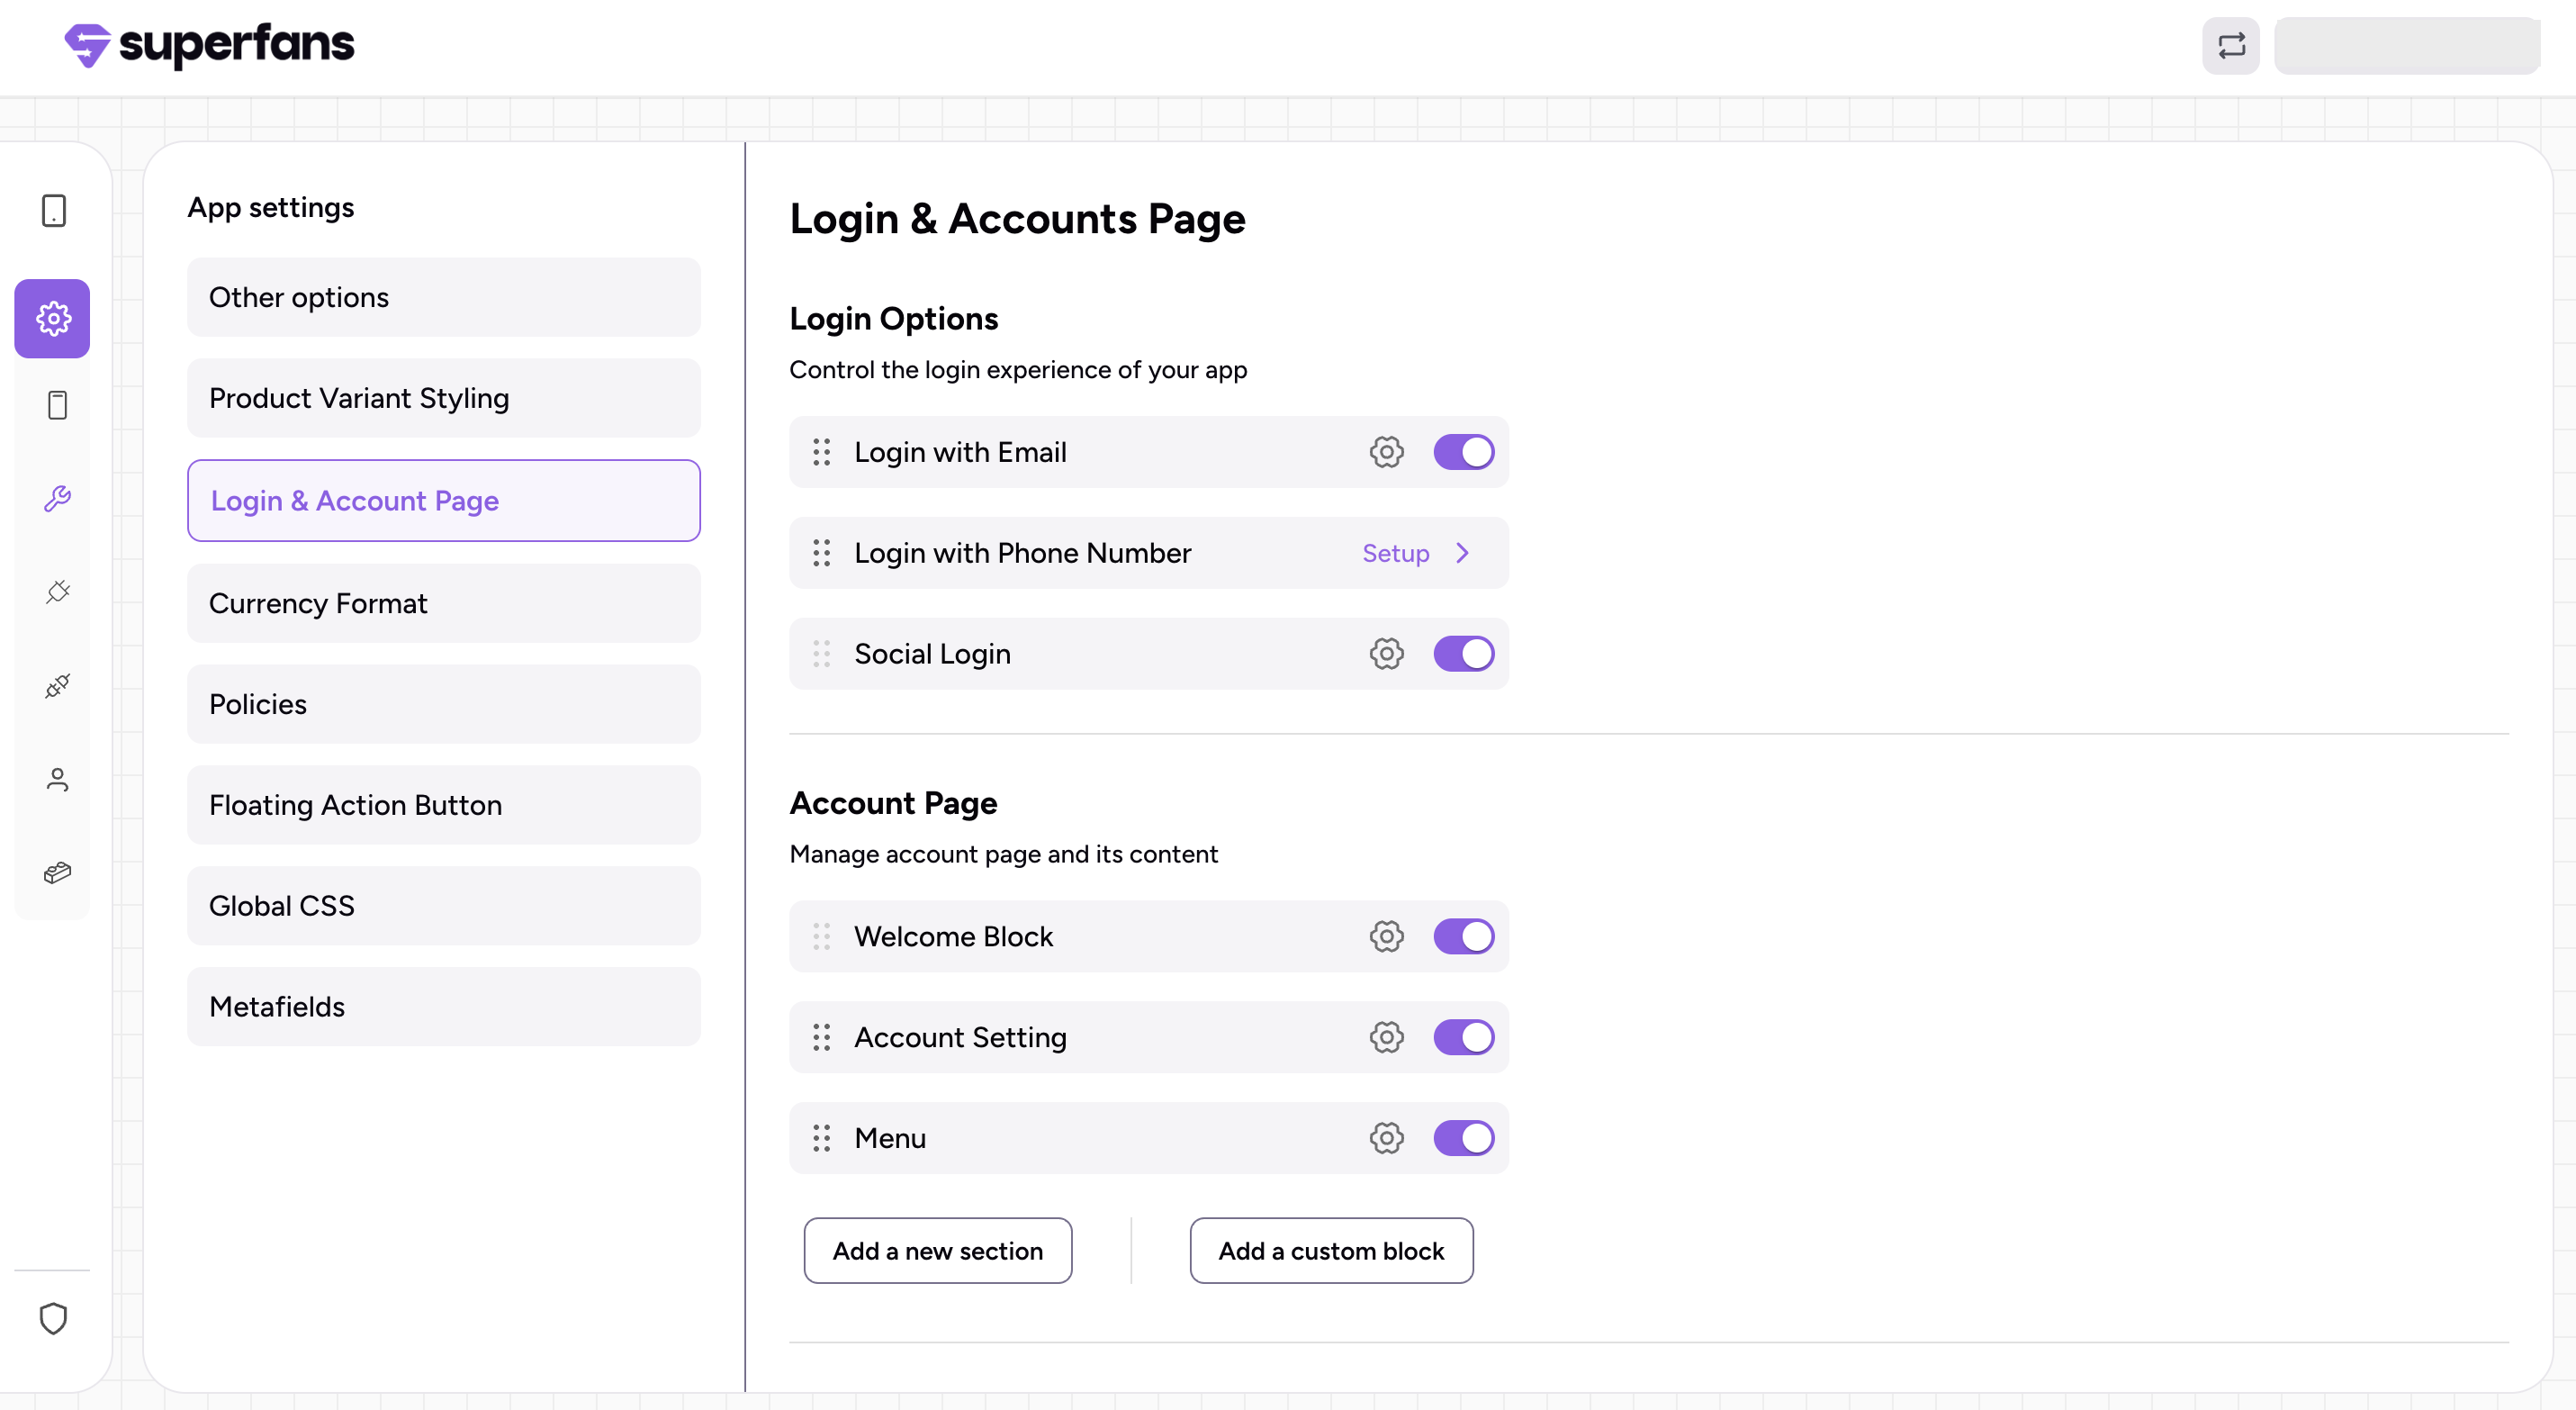Select the Global CSS menu item

[443, 906]
